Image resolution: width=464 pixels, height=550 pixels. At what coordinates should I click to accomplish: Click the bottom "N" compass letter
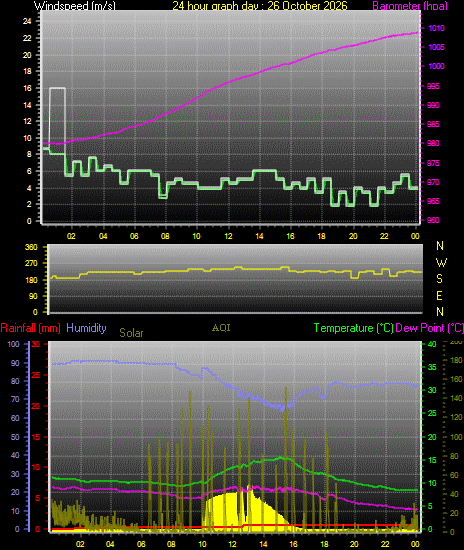point(440,311)
